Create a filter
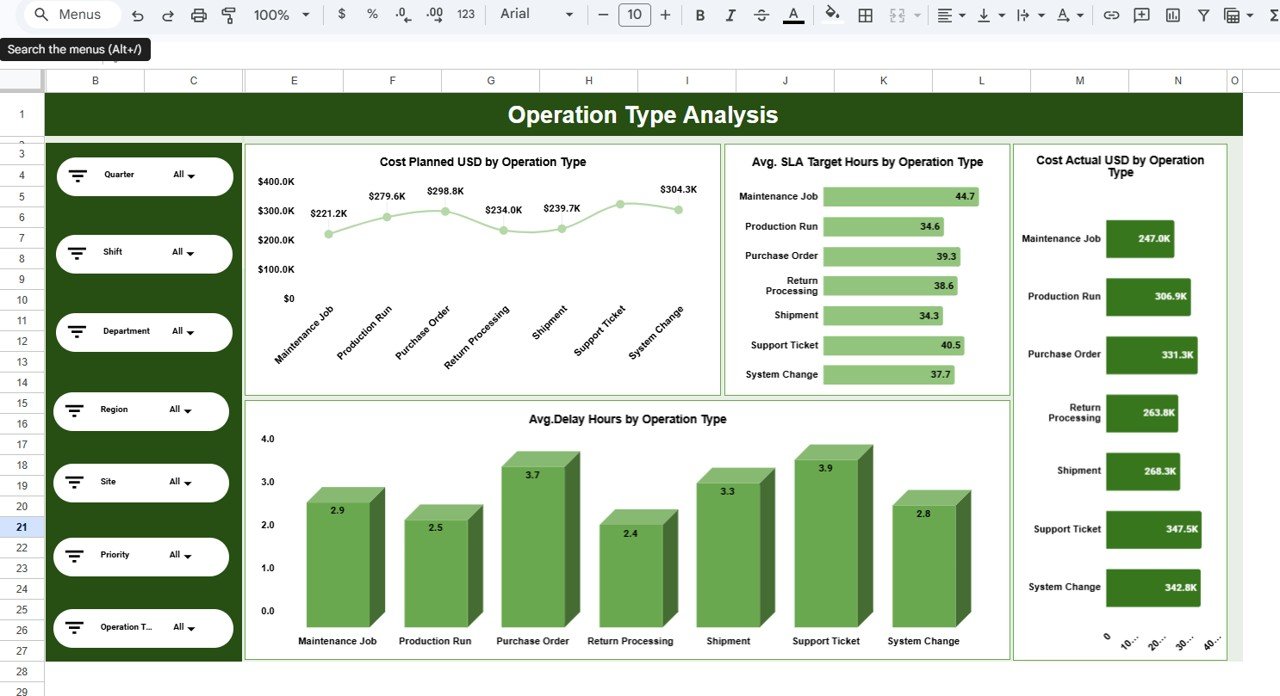Screen dimensions: 1280x696 click(x=1202, y=15)
